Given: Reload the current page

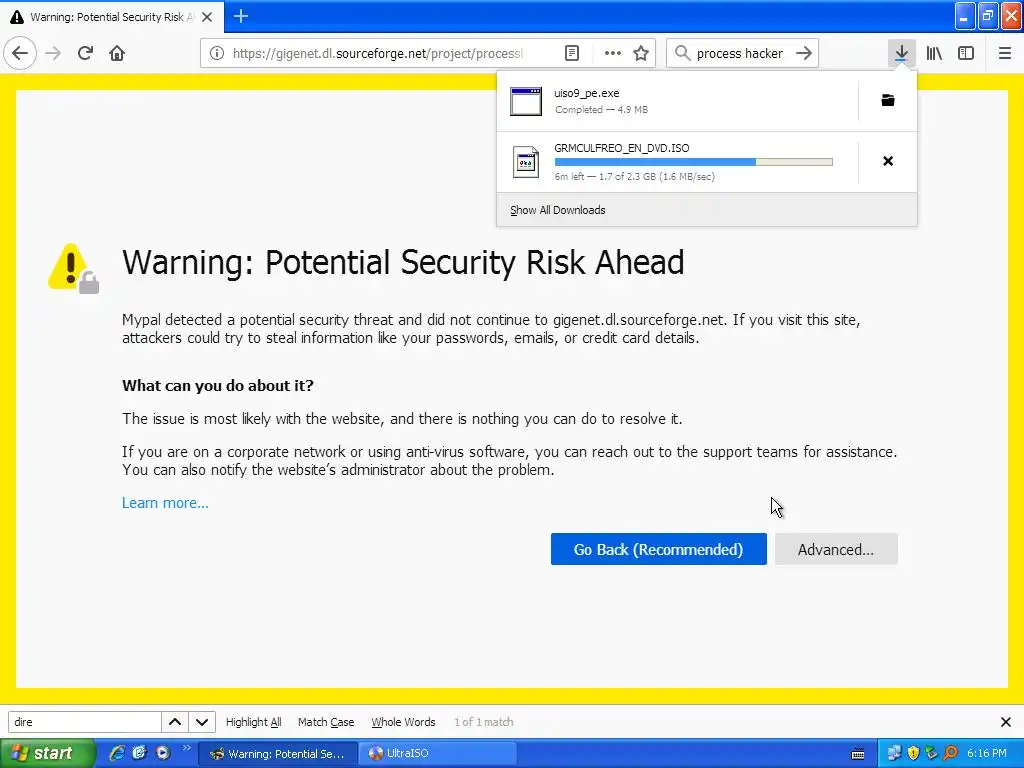Looking at the screenshot, I should [x=85, y=53].
